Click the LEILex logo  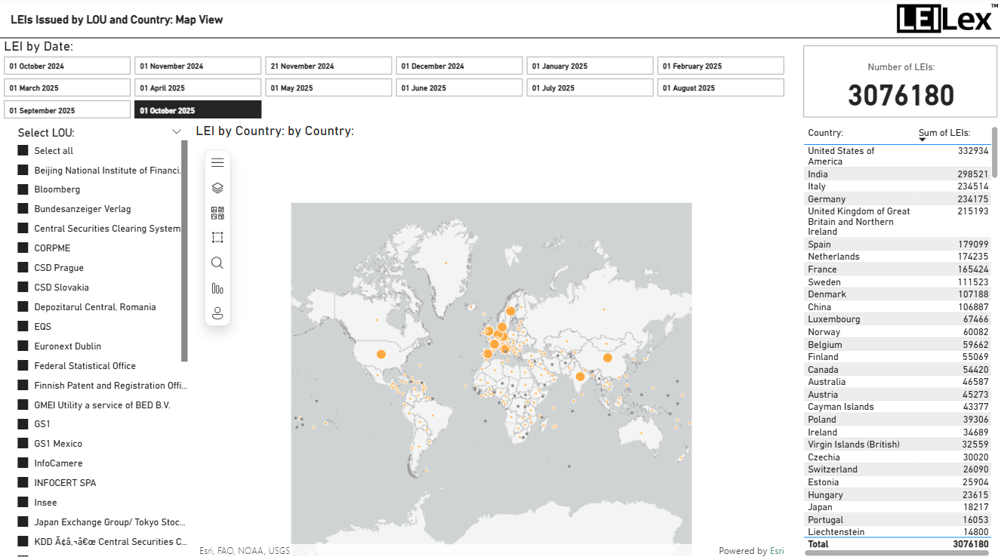point(943,19)
